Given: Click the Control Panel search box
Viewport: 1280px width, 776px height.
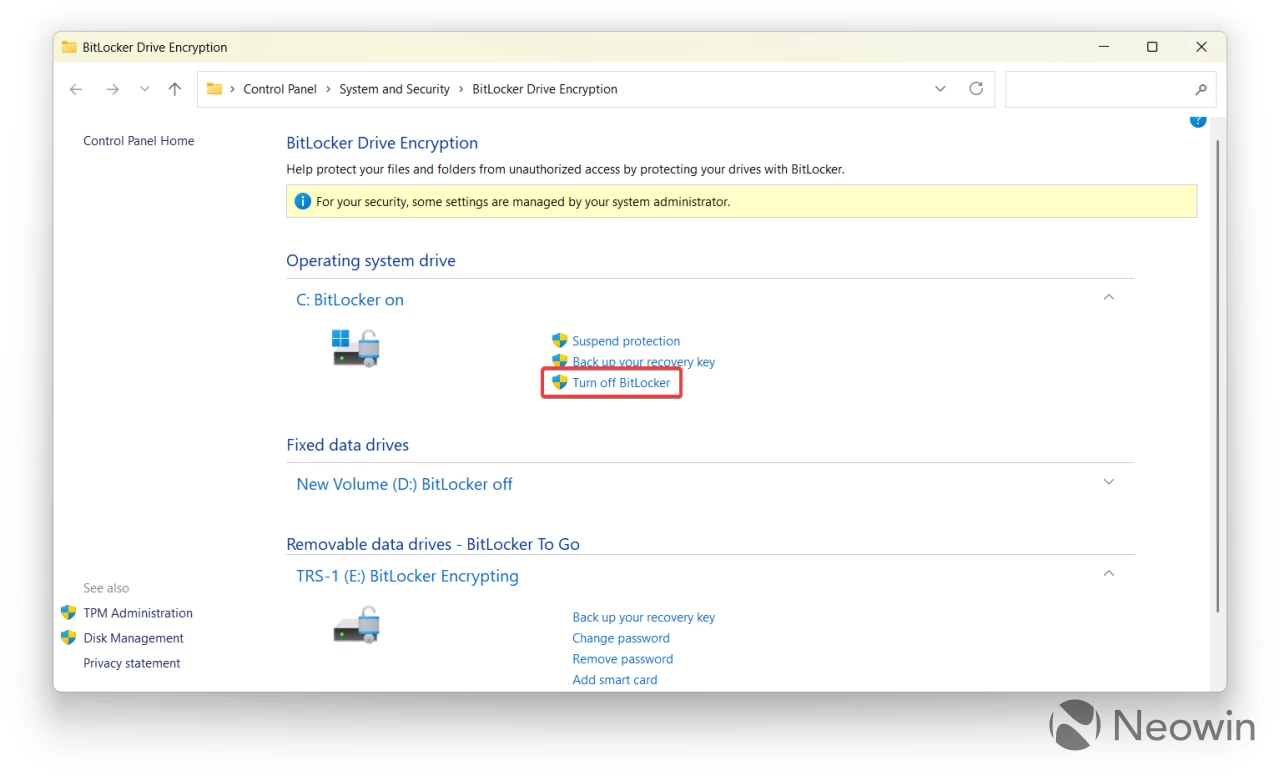Looking at the screenshot, I should (1095, 89).
